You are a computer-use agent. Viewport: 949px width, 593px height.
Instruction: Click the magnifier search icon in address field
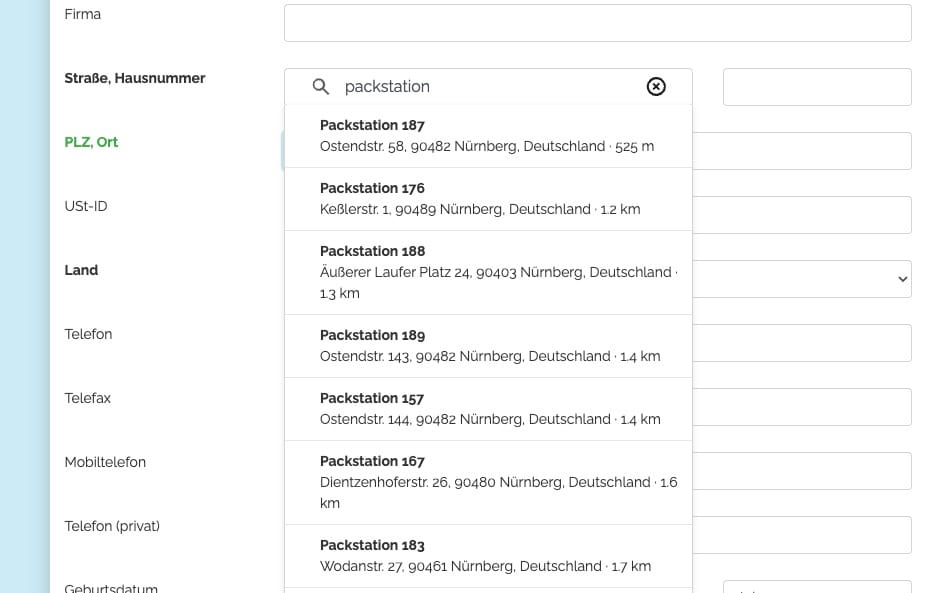(x=321, y=87)
